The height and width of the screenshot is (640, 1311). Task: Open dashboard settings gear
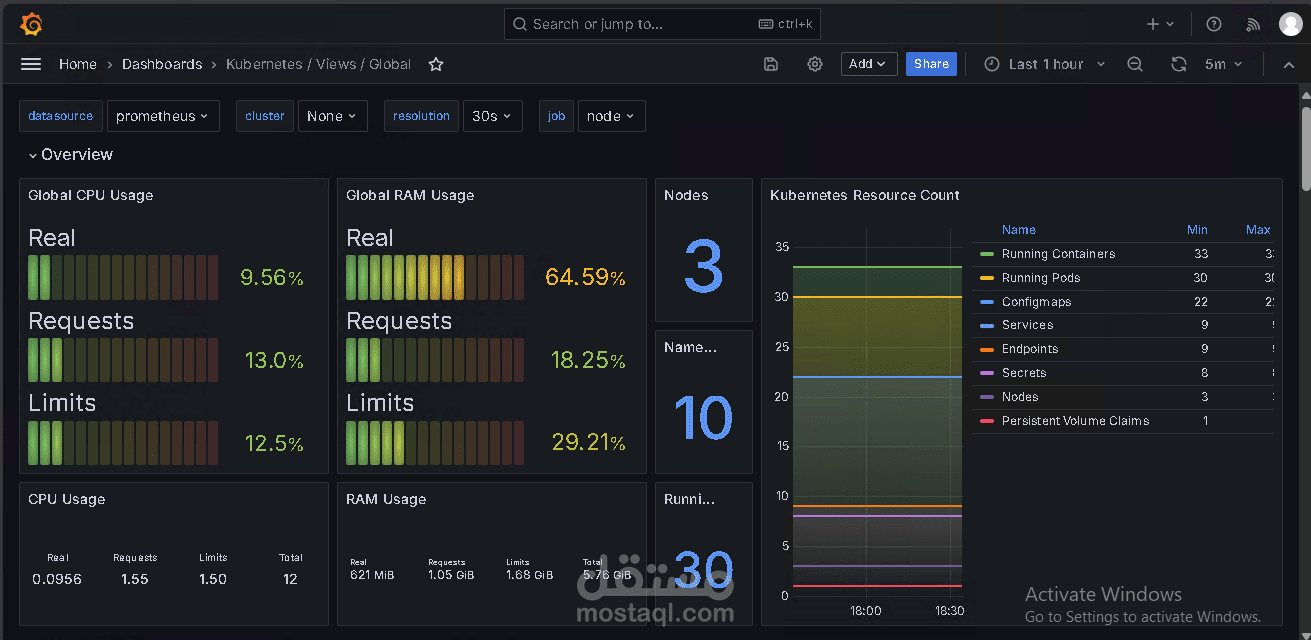tap(814, 63)
